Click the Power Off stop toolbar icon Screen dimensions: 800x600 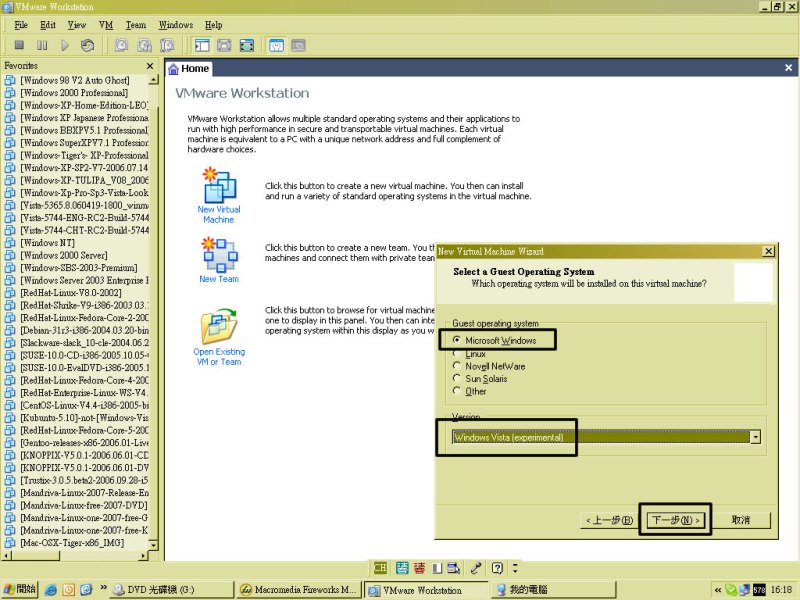[19, 45]
